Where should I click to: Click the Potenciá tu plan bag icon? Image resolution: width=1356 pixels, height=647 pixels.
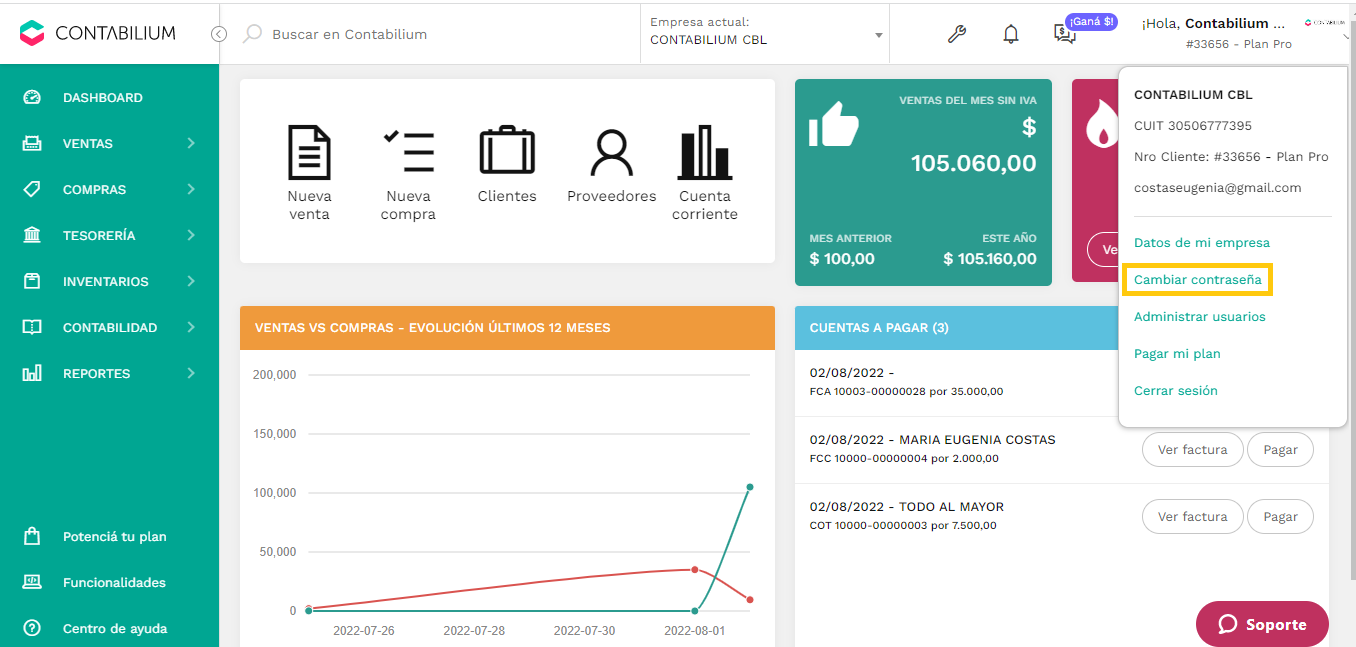pyautogui.click(x=32, y=536)
